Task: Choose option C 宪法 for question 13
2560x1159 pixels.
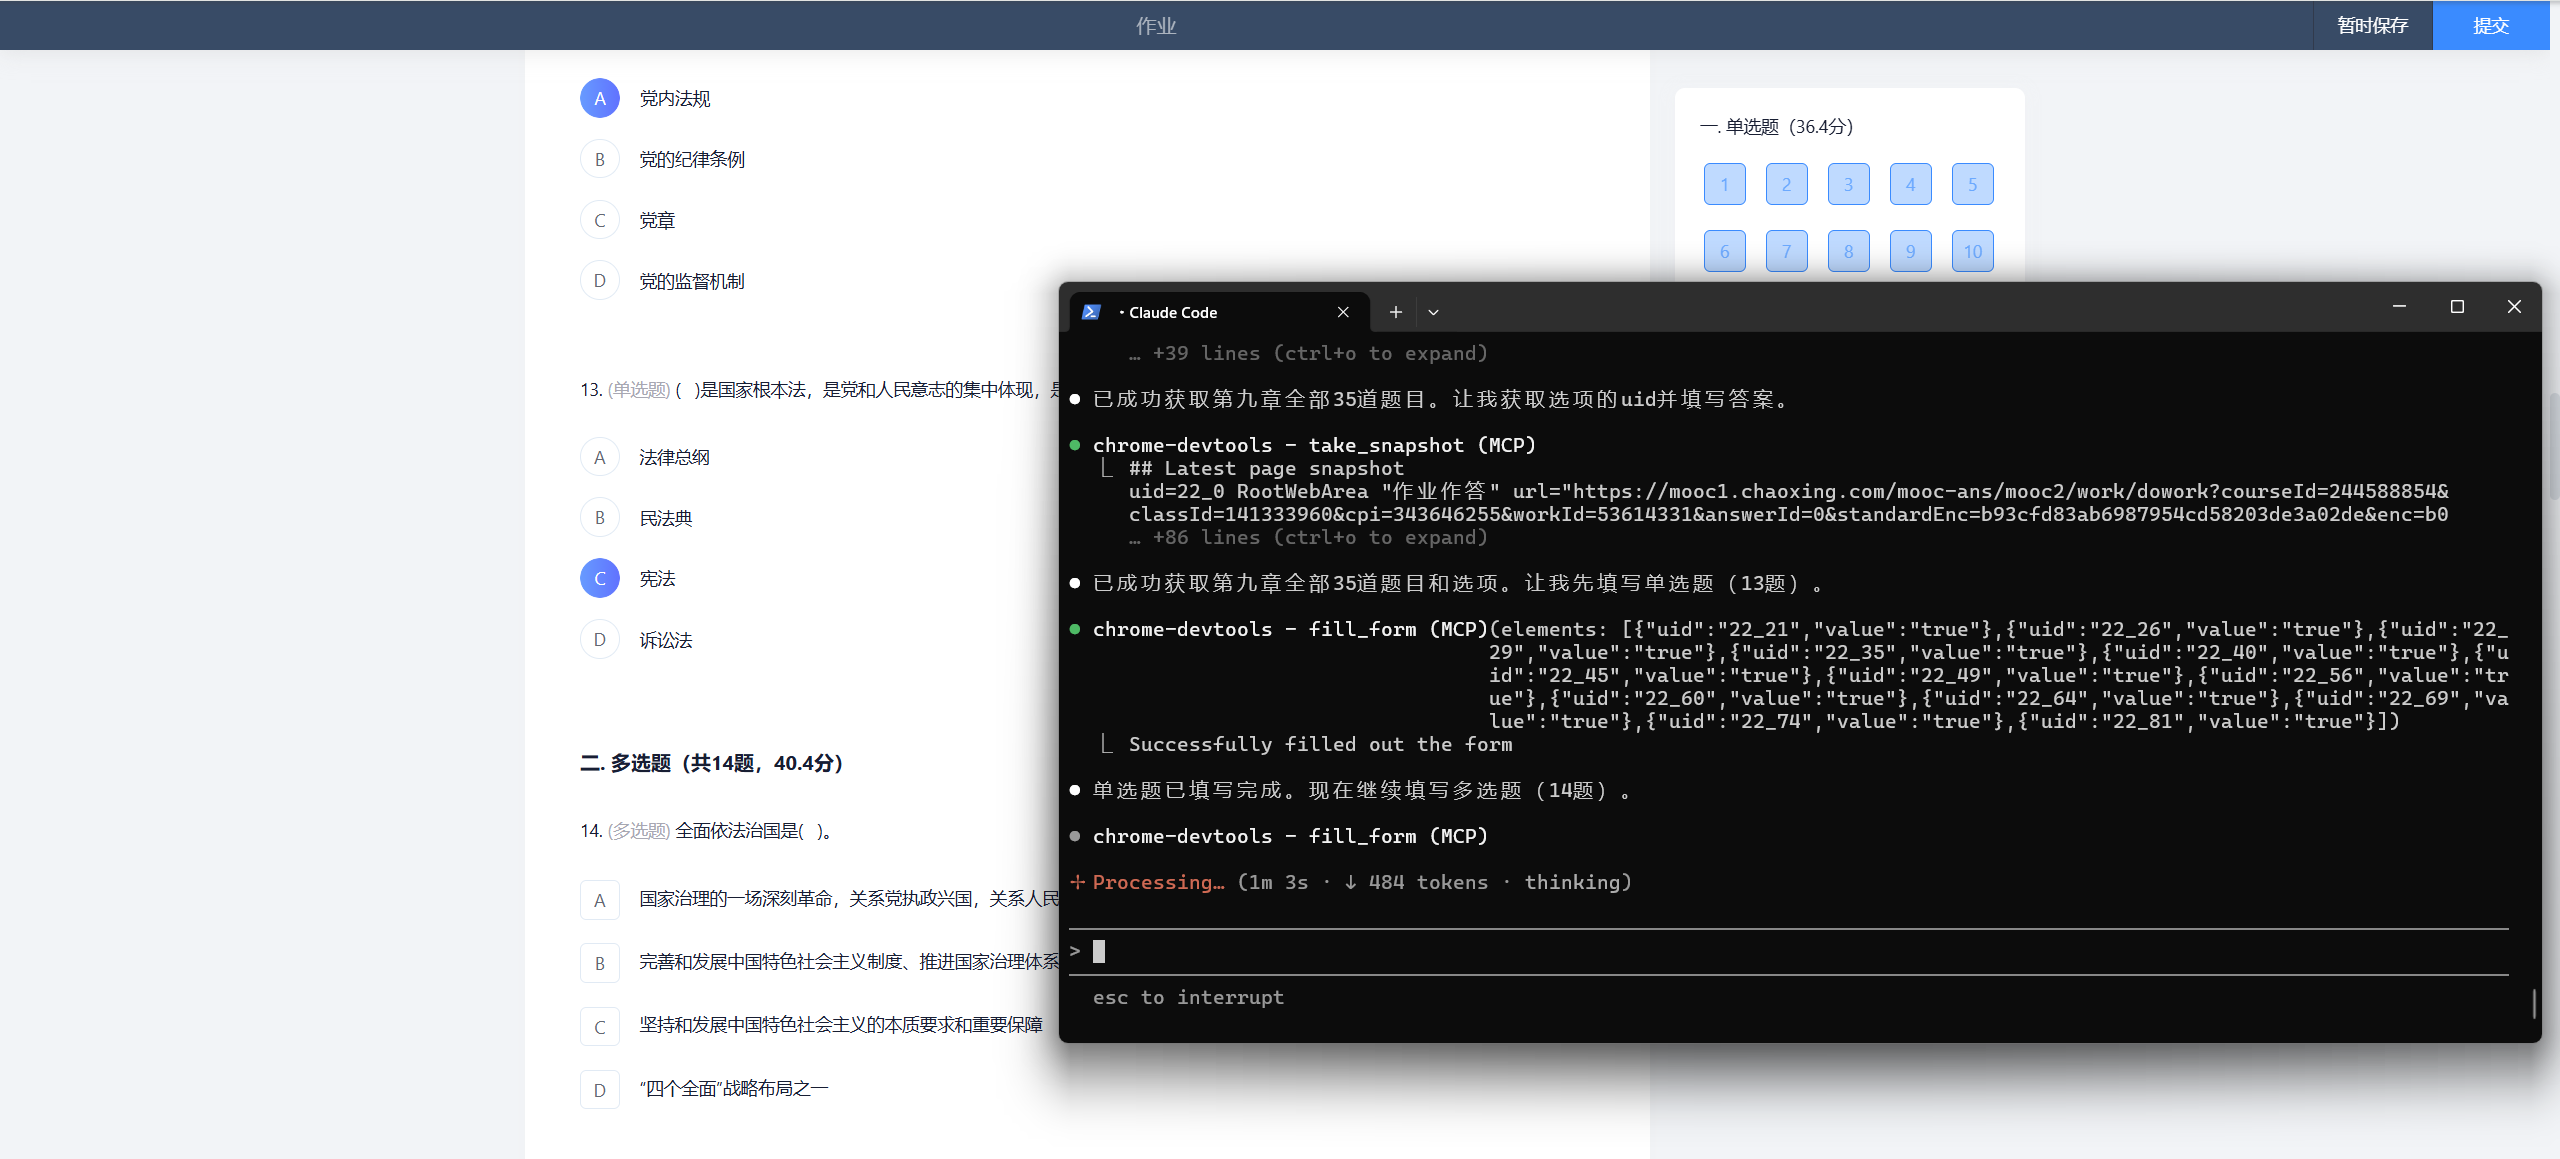Action: [599, 578]
